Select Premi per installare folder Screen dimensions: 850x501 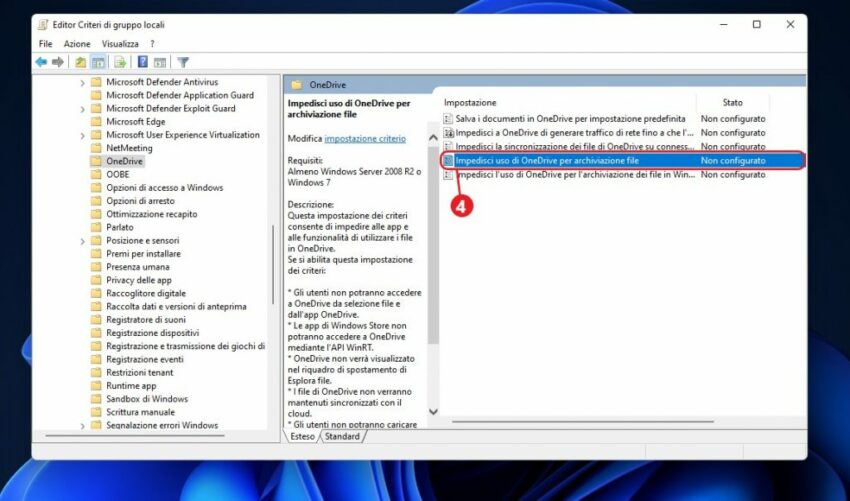point(144,254)
